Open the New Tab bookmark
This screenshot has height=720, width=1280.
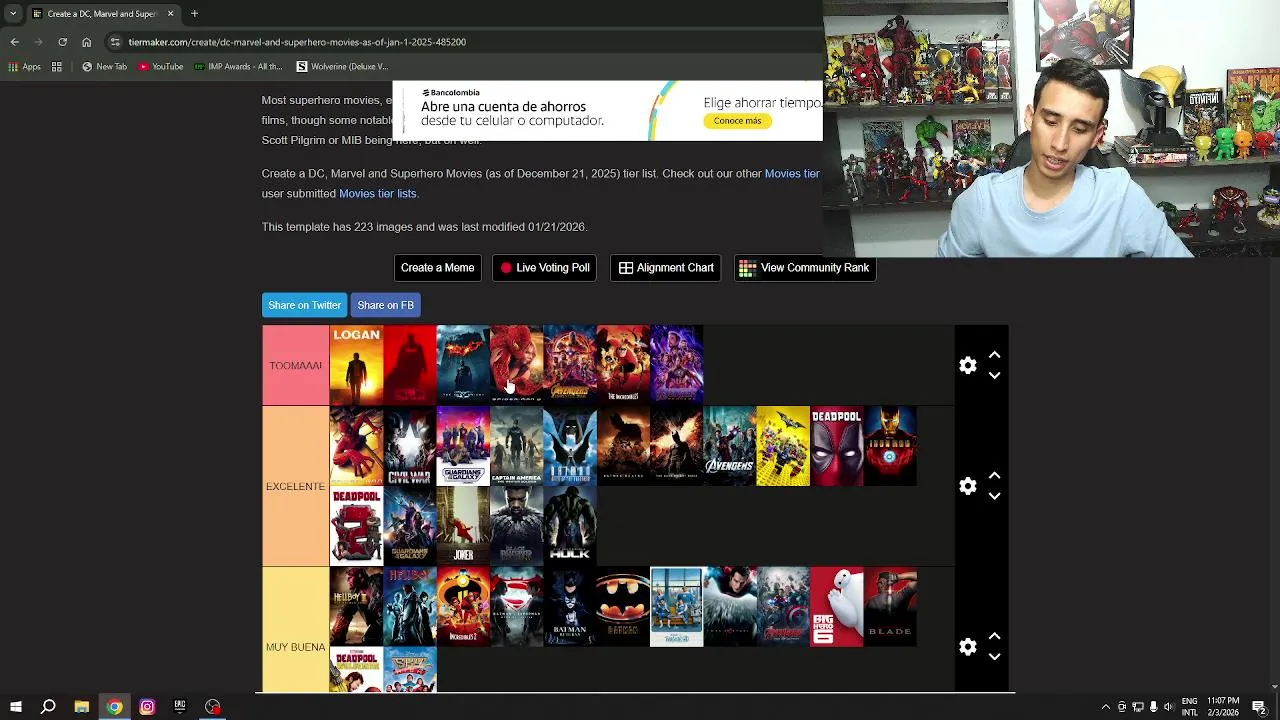coord(104,67)
